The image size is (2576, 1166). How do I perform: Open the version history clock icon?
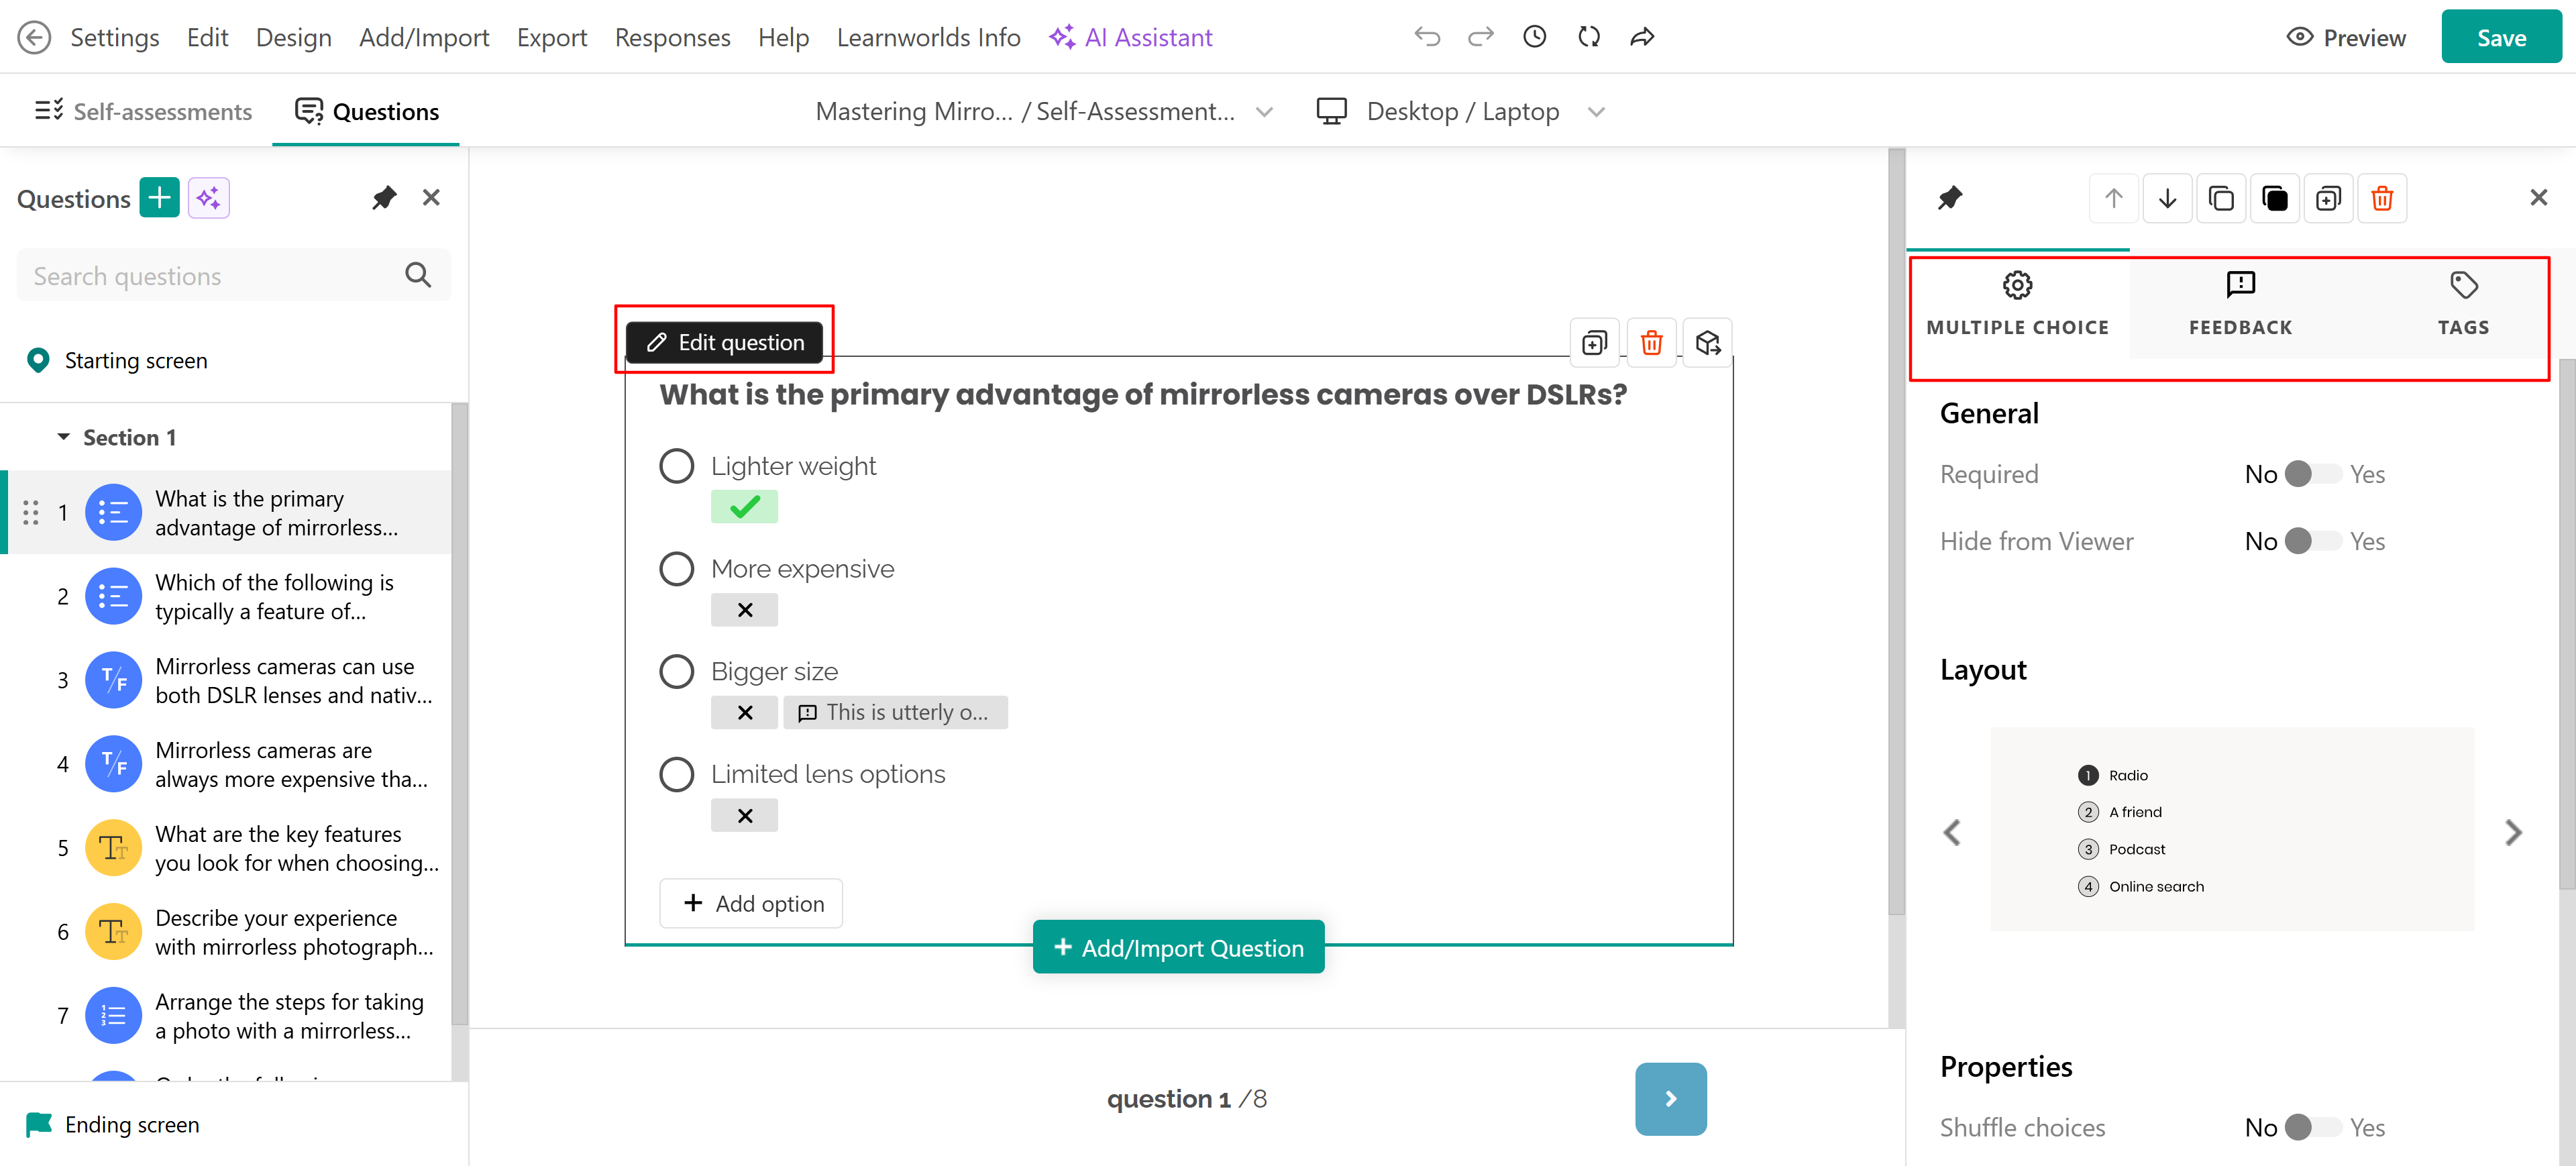1534,37
